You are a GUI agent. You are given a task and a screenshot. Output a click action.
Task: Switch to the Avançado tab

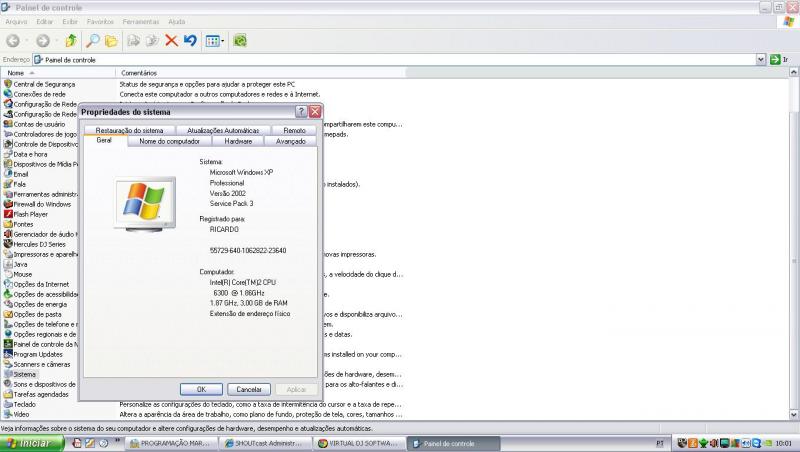[x=291, y=141]
